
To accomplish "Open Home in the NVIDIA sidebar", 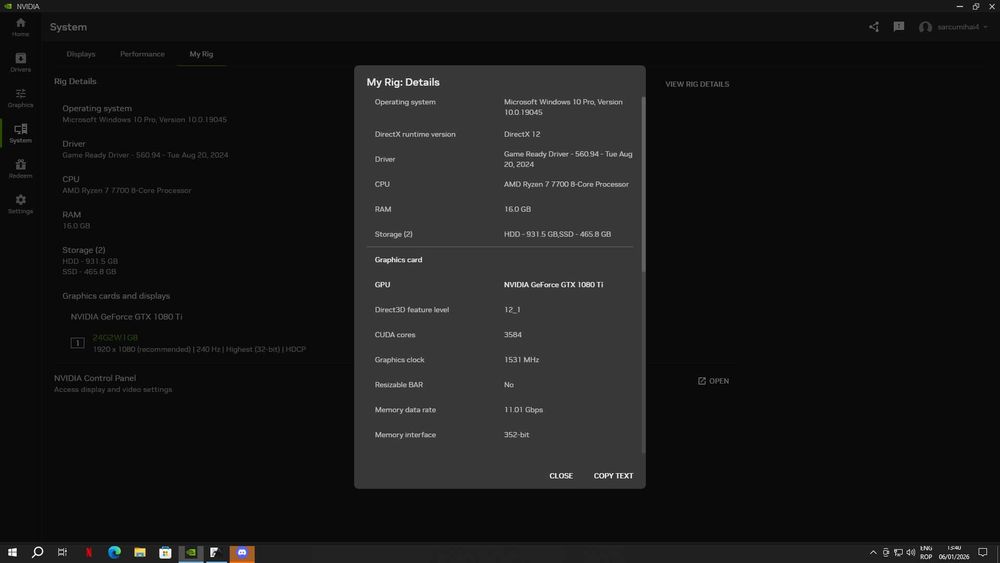I will coord(20,27).
